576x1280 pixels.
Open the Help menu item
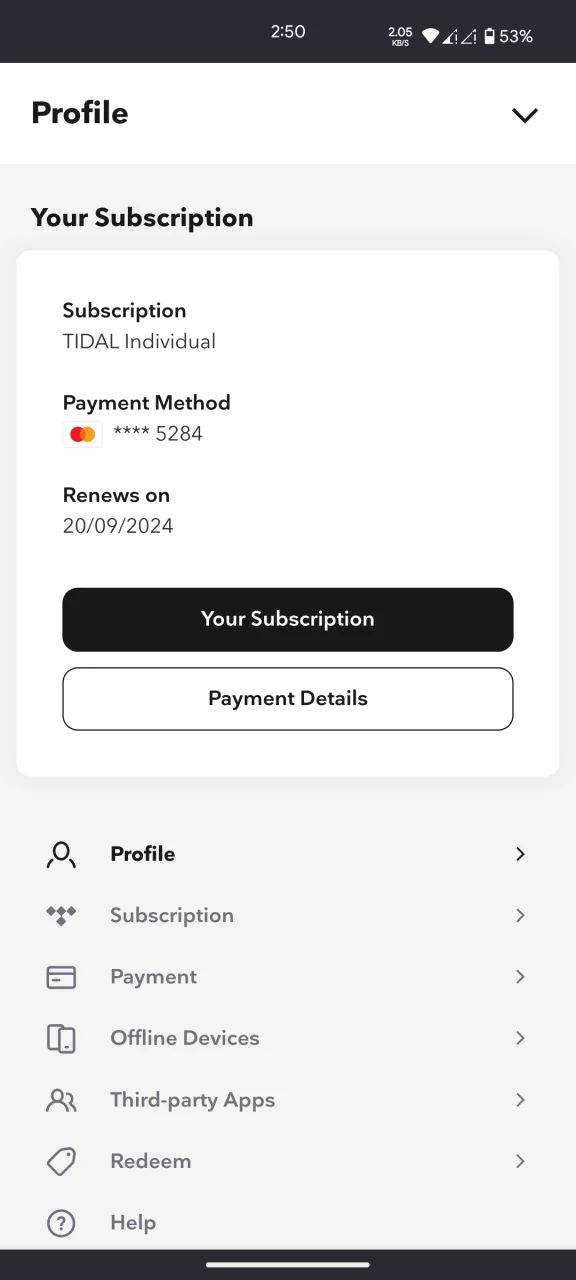point(288,1223)
